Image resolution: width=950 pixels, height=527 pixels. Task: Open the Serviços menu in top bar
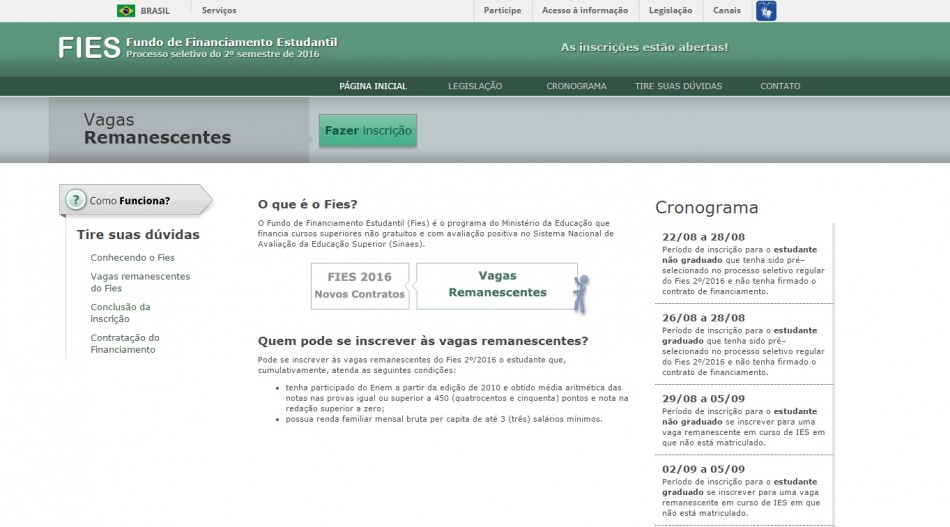(x=219, y=10)
